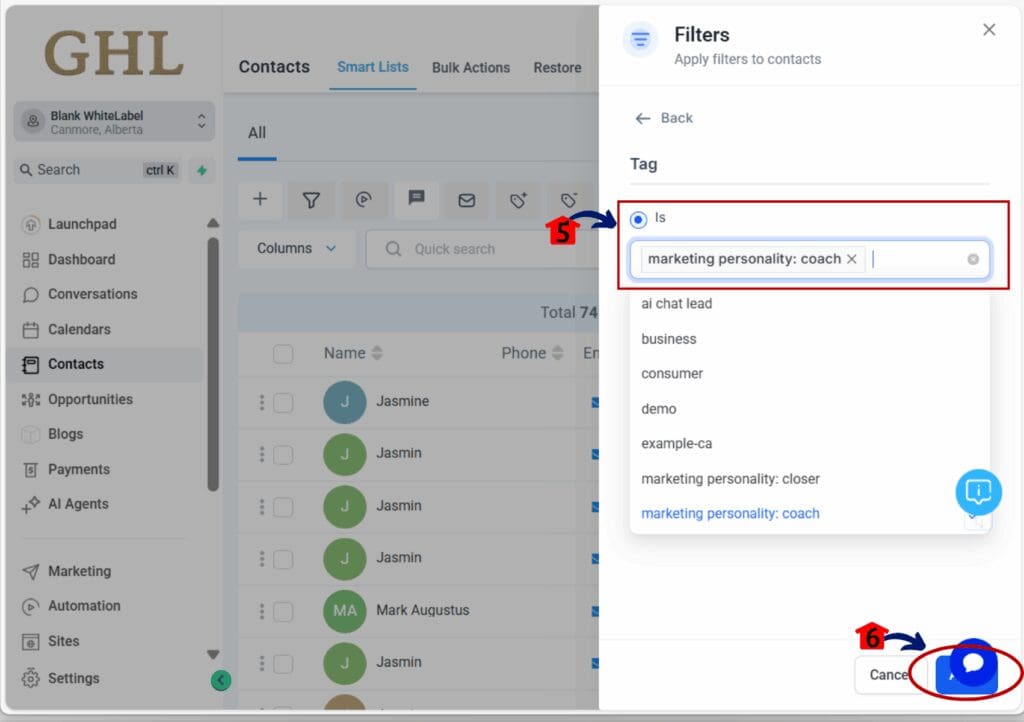Click the SMS chat bubble toolbar icon

coord(415,199)
